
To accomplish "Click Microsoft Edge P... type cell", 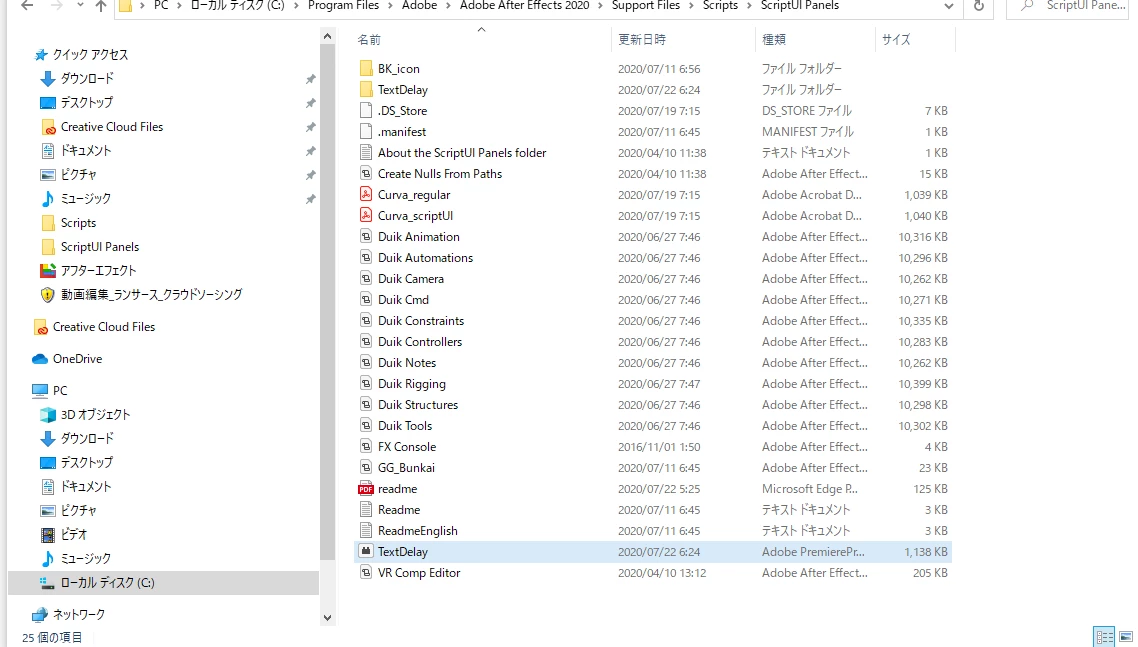I will (x=810, y=489).
